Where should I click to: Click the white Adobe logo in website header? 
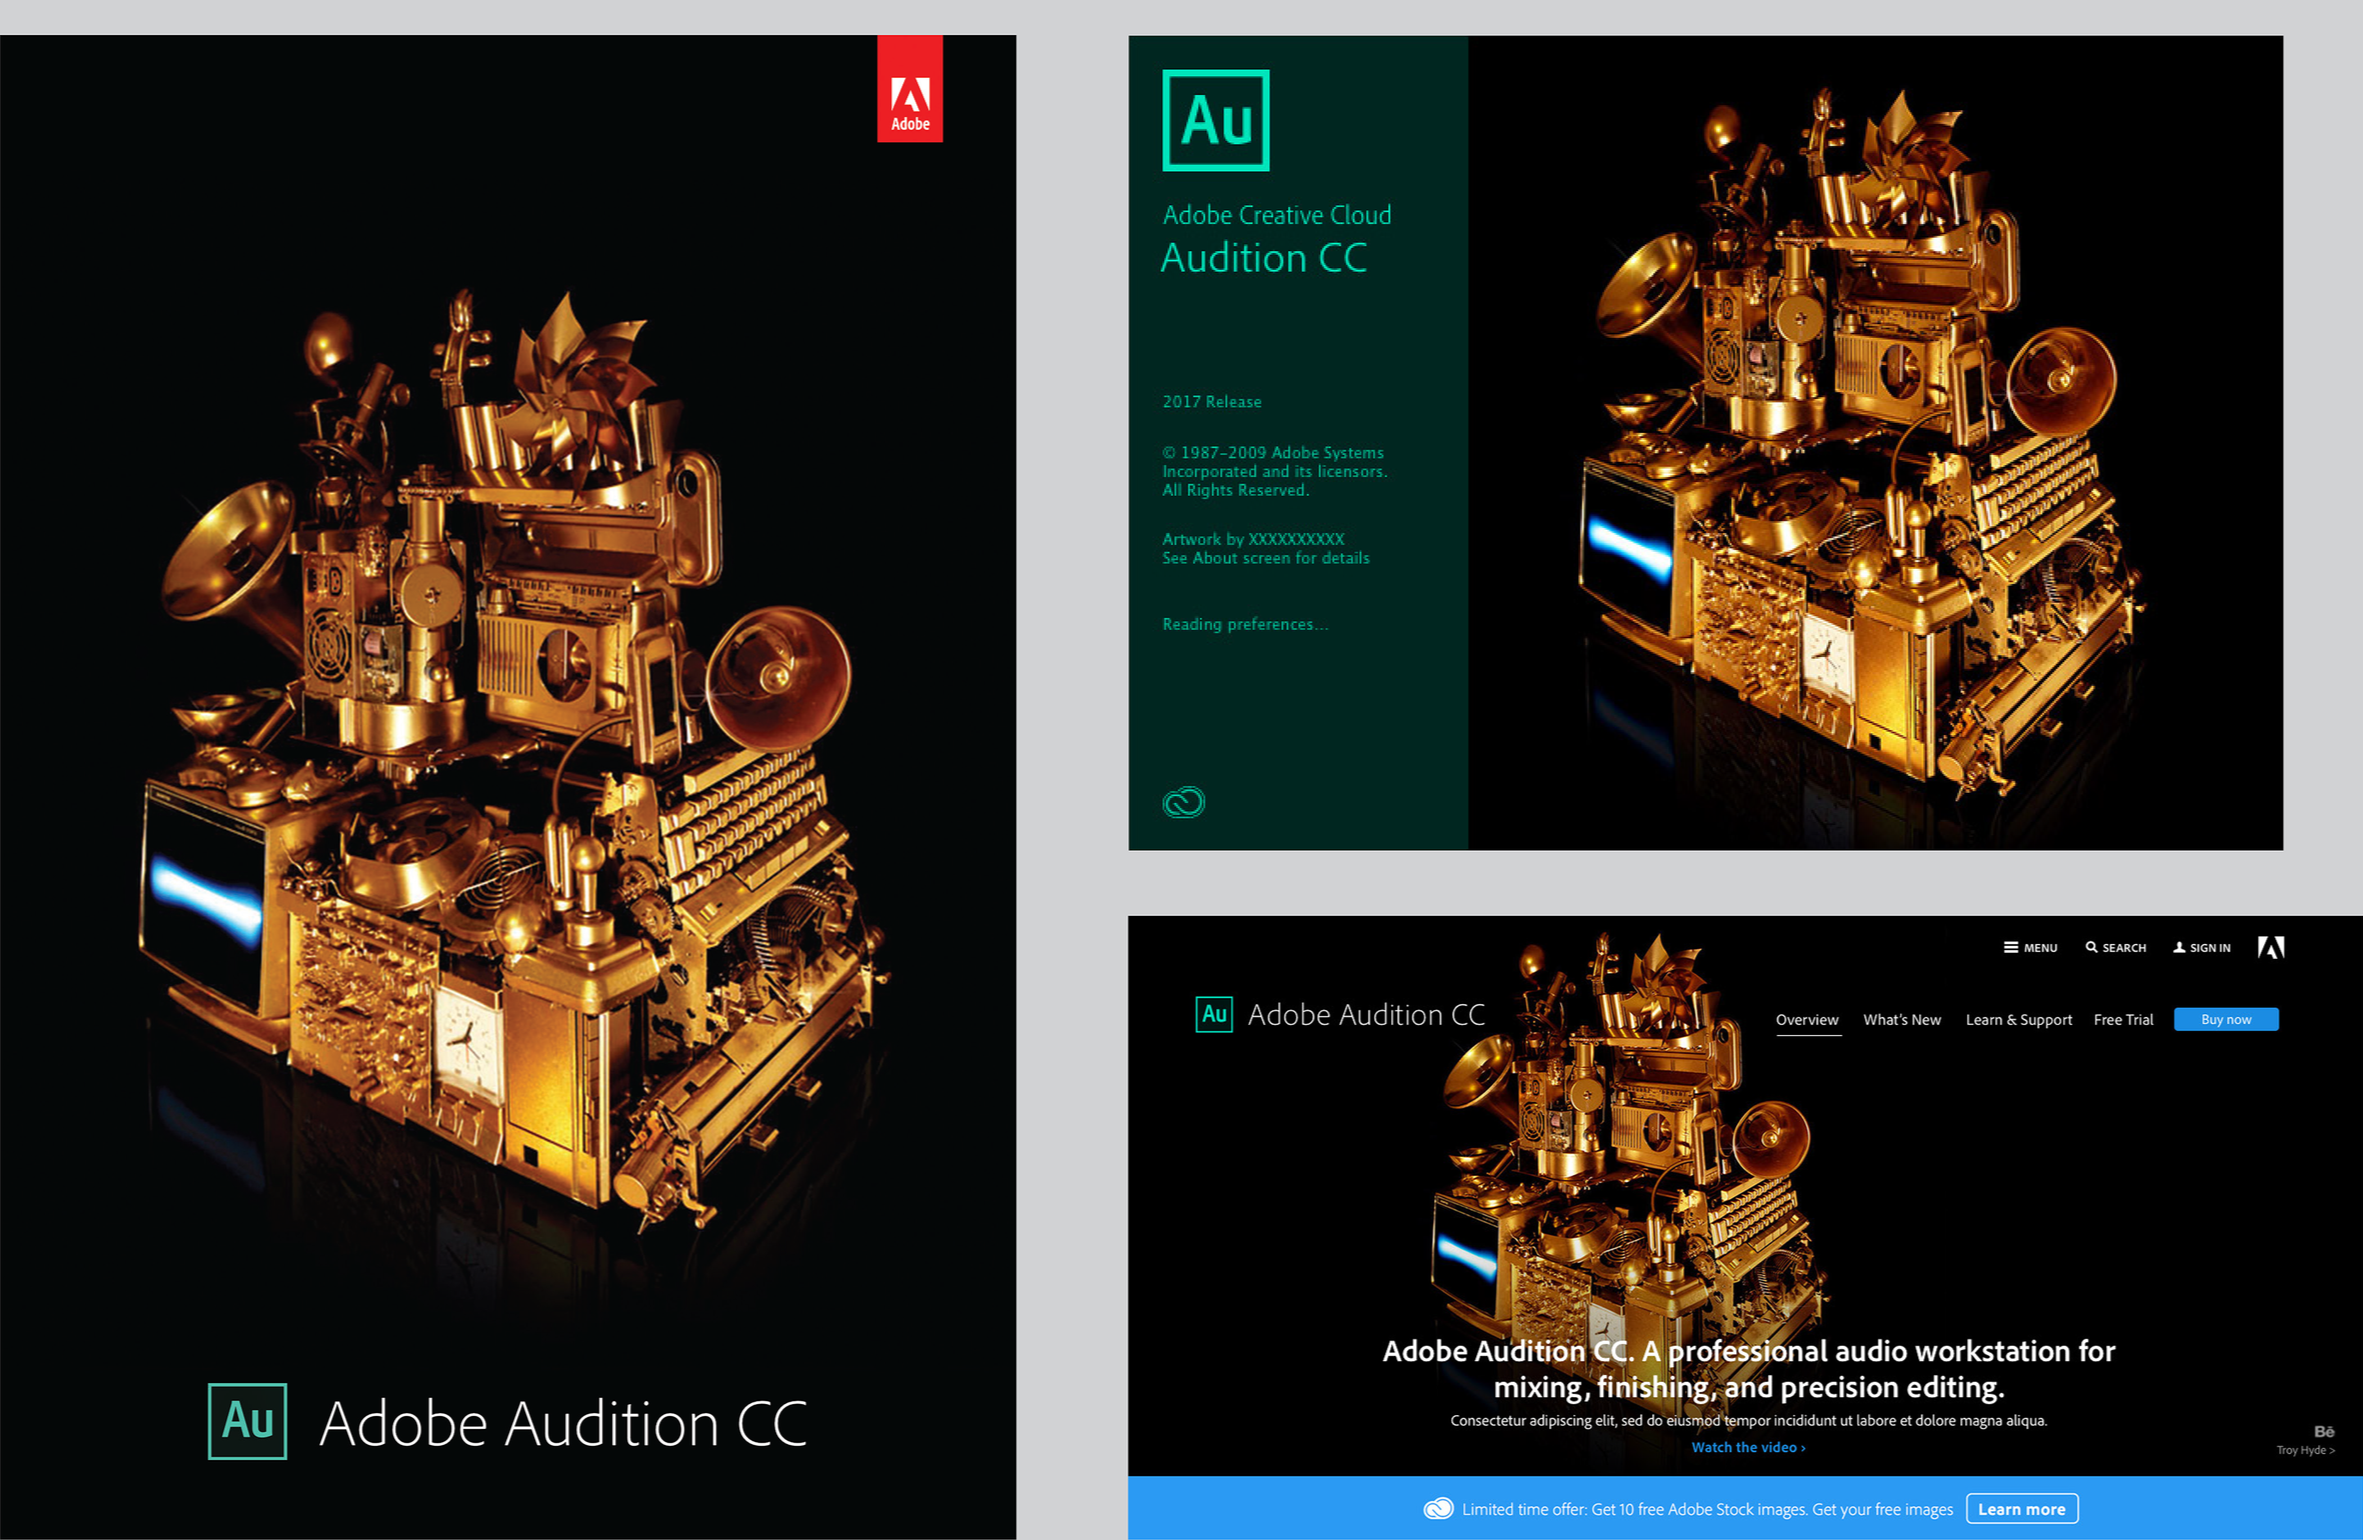2270,947
